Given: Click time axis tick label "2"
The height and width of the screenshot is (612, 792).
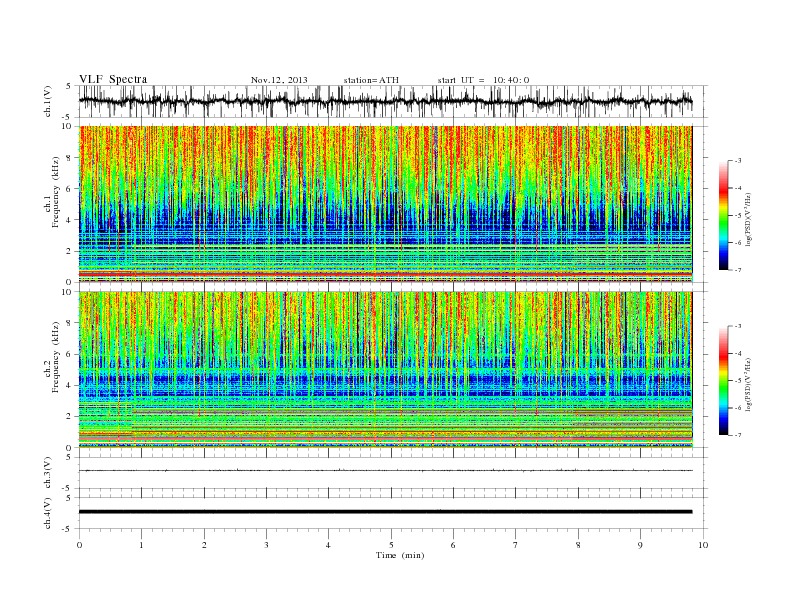Looking at the screenshot, I should 204,545.
